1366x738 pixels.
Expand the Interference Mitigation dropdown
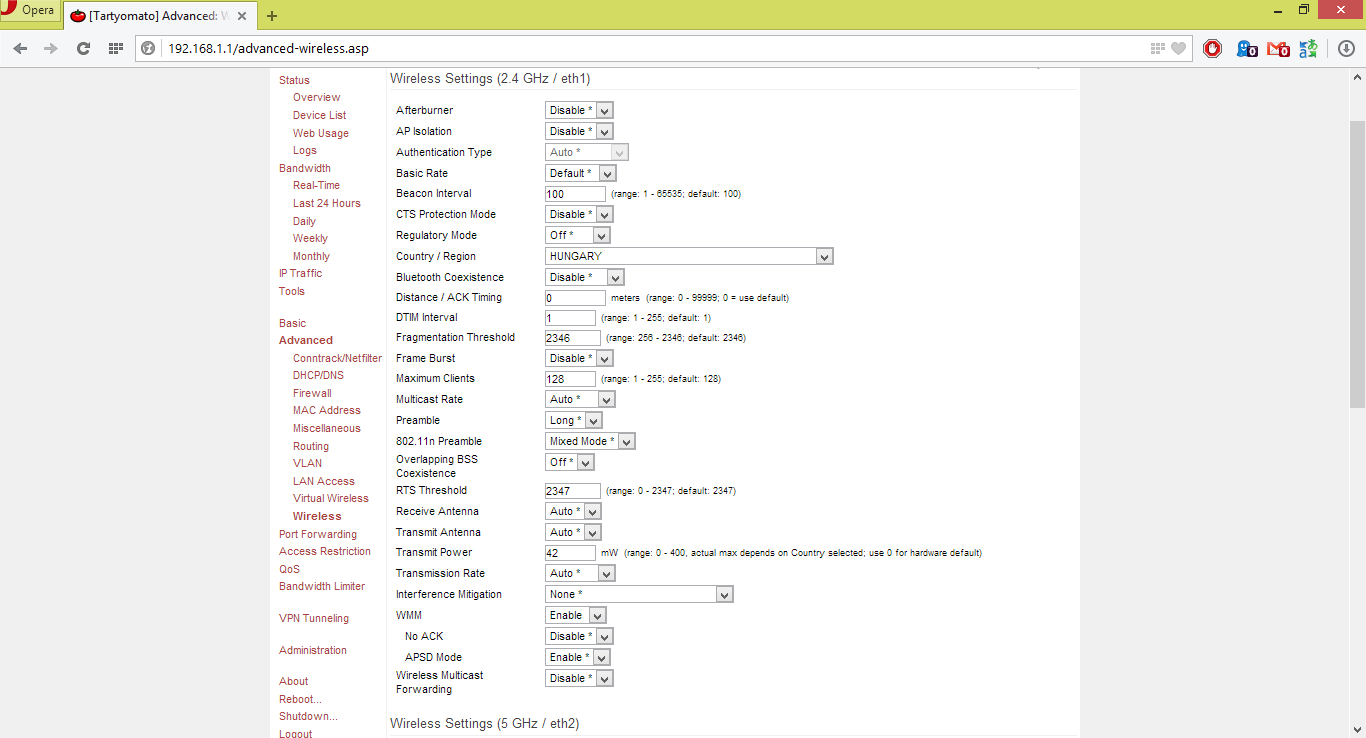[x=639, y=594]
